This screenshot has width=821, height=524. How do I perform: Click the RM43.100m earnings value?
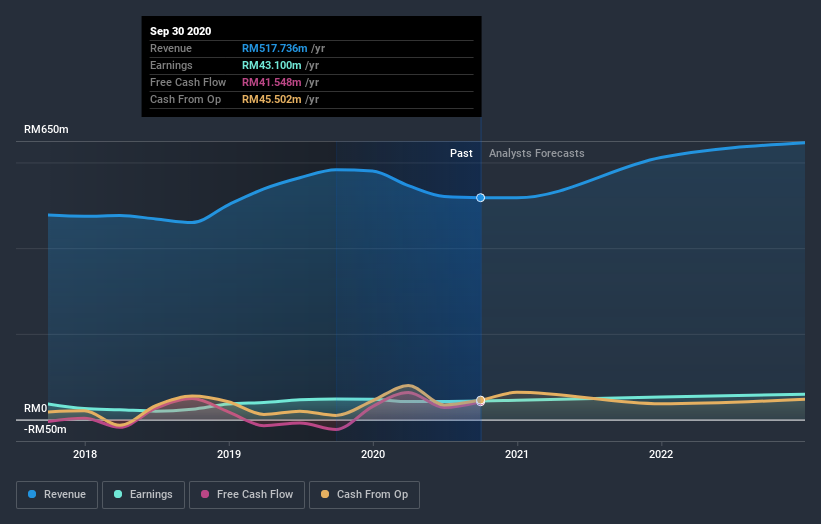pos(271,65)
